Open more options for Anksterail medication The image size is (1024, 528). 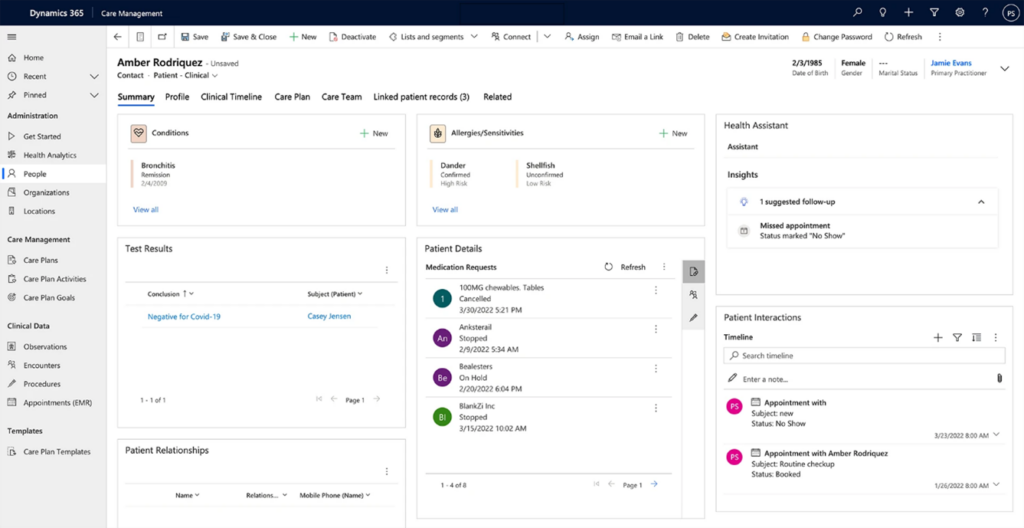(656, 328)
